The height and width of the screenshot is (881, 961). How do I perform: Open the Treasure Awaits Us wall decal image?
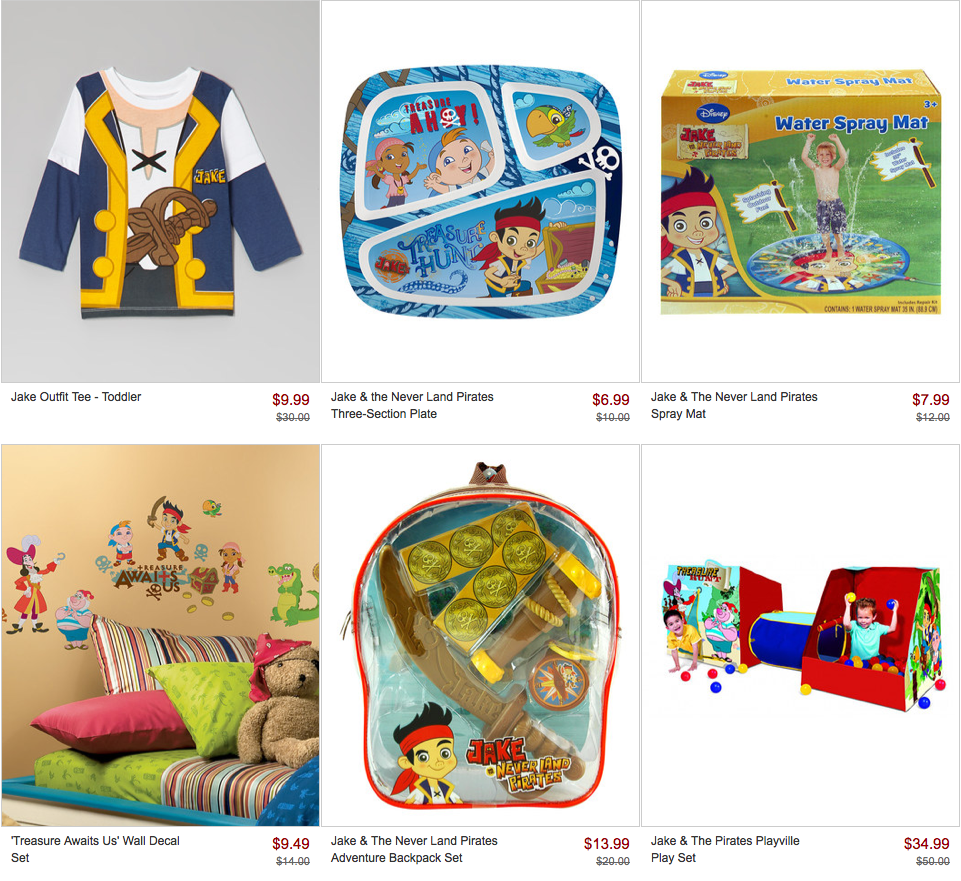point(161,635)
